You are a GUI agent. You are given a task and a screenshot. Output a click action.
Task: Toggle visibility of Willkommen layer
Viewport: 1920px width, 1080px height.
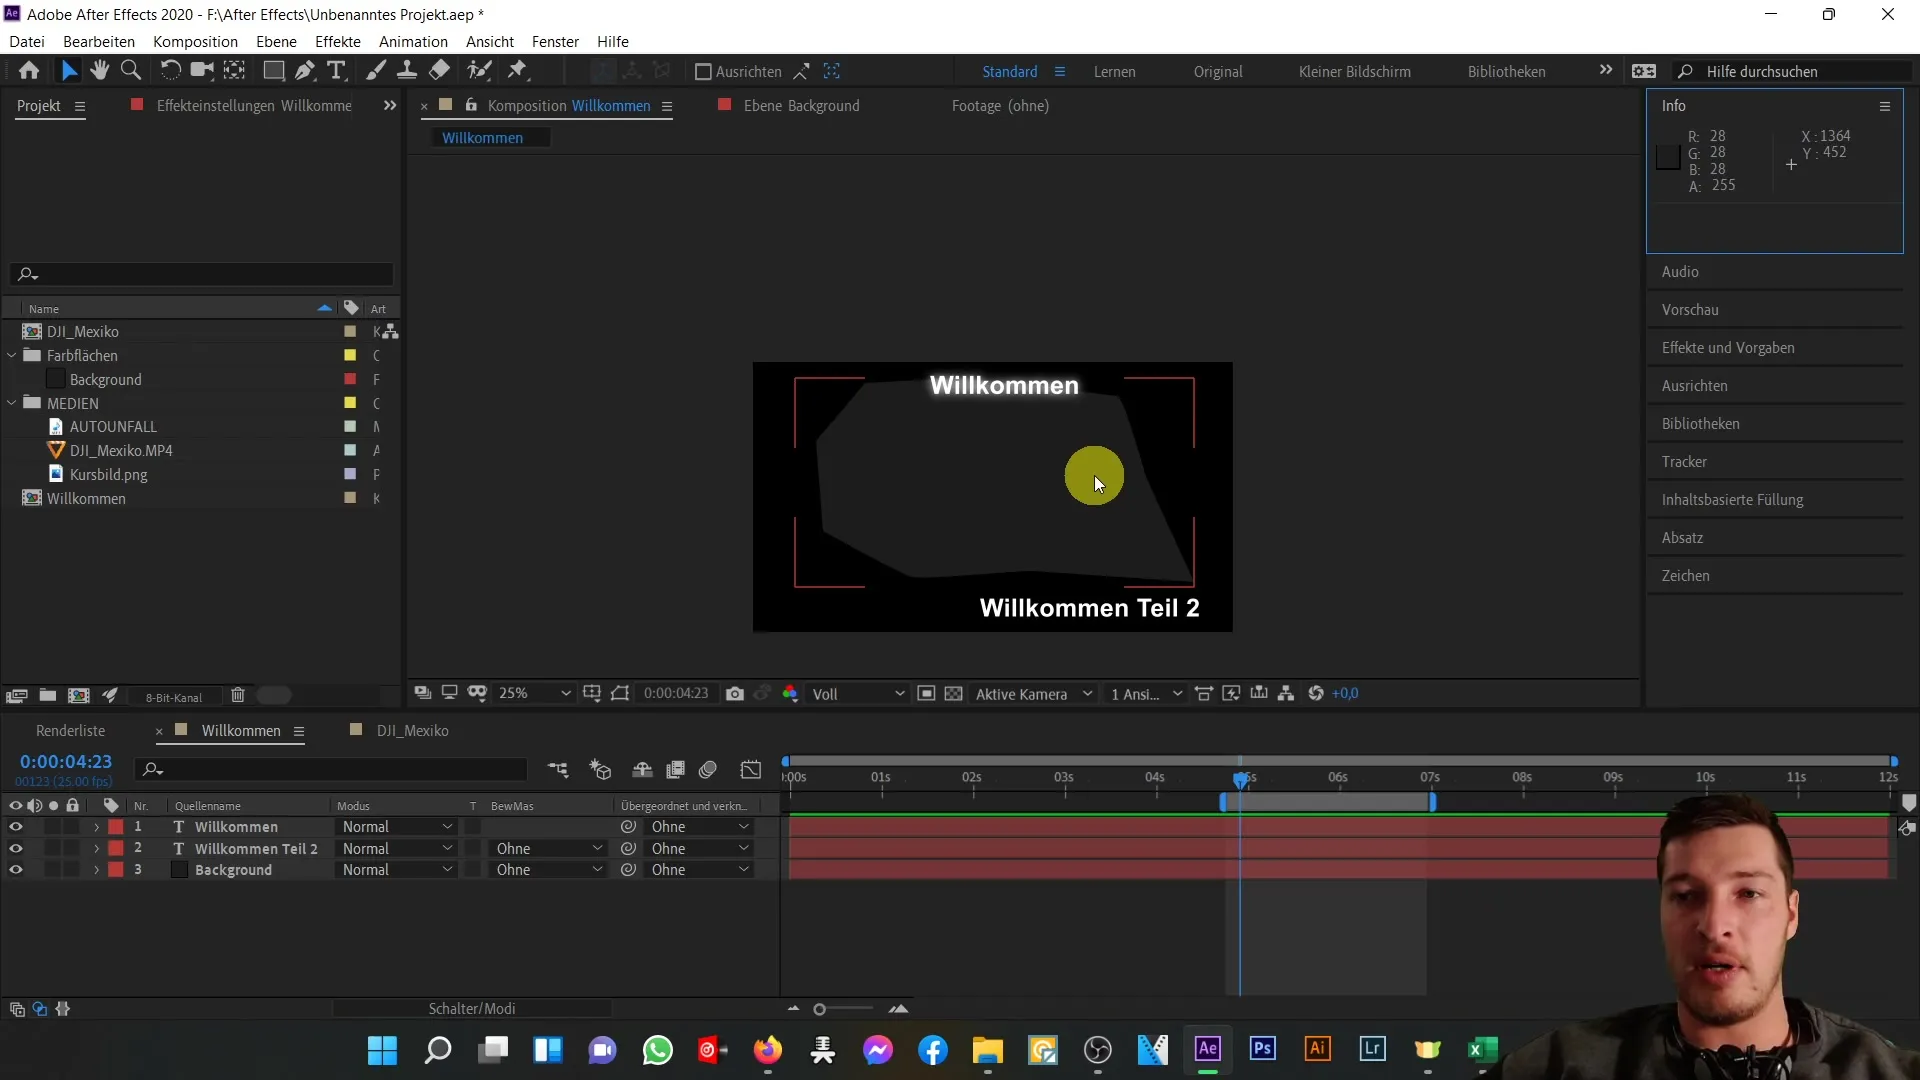(15, 827)
